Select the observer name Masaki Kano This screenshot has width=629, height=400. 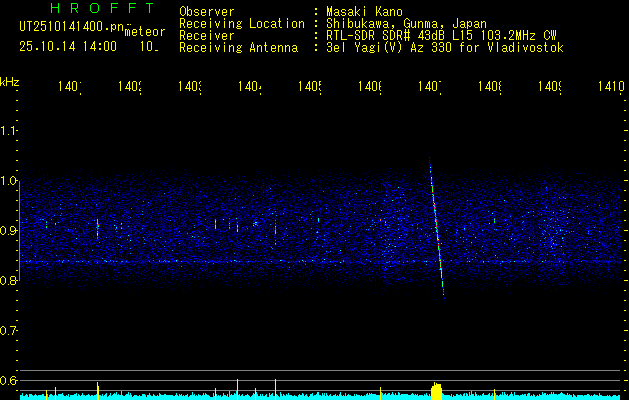pyautogui.click(x=364, y=11)
